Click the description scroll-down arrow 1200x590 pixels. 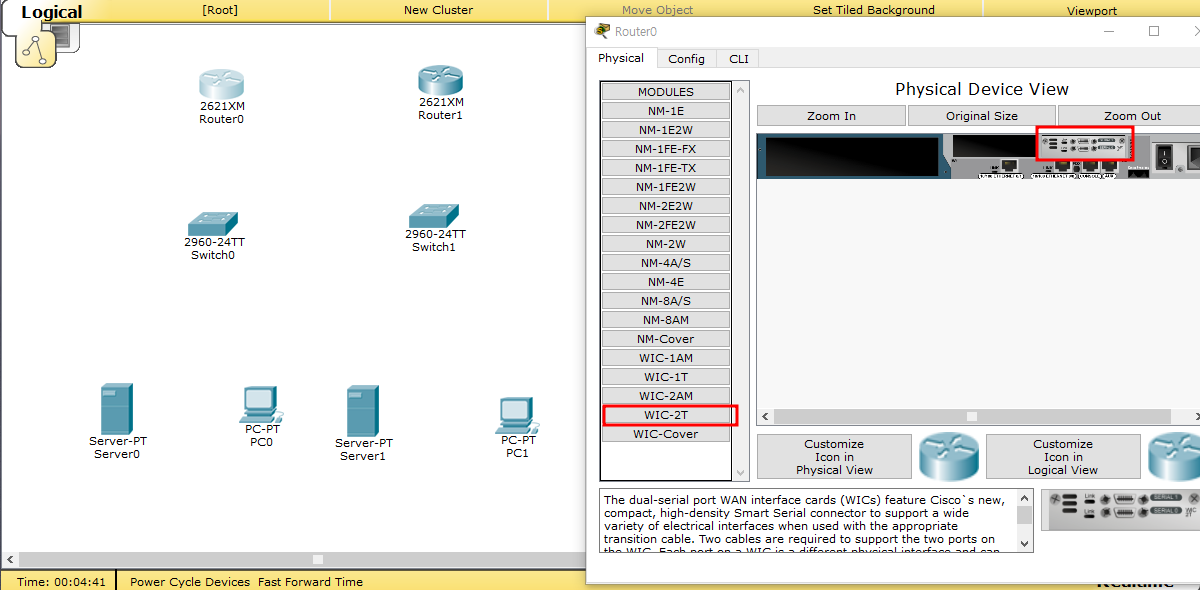(x=1025, y=544)
